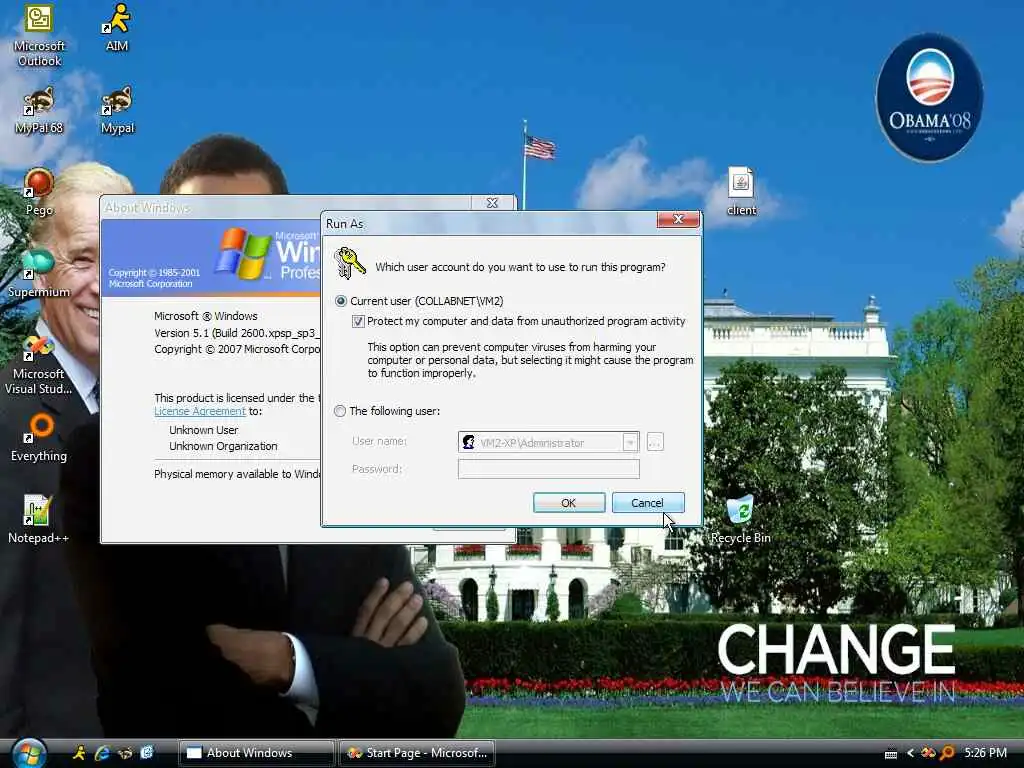Switch to Start Page Microsoft taskbar button

pyautogui.click(x=417, y=753)
